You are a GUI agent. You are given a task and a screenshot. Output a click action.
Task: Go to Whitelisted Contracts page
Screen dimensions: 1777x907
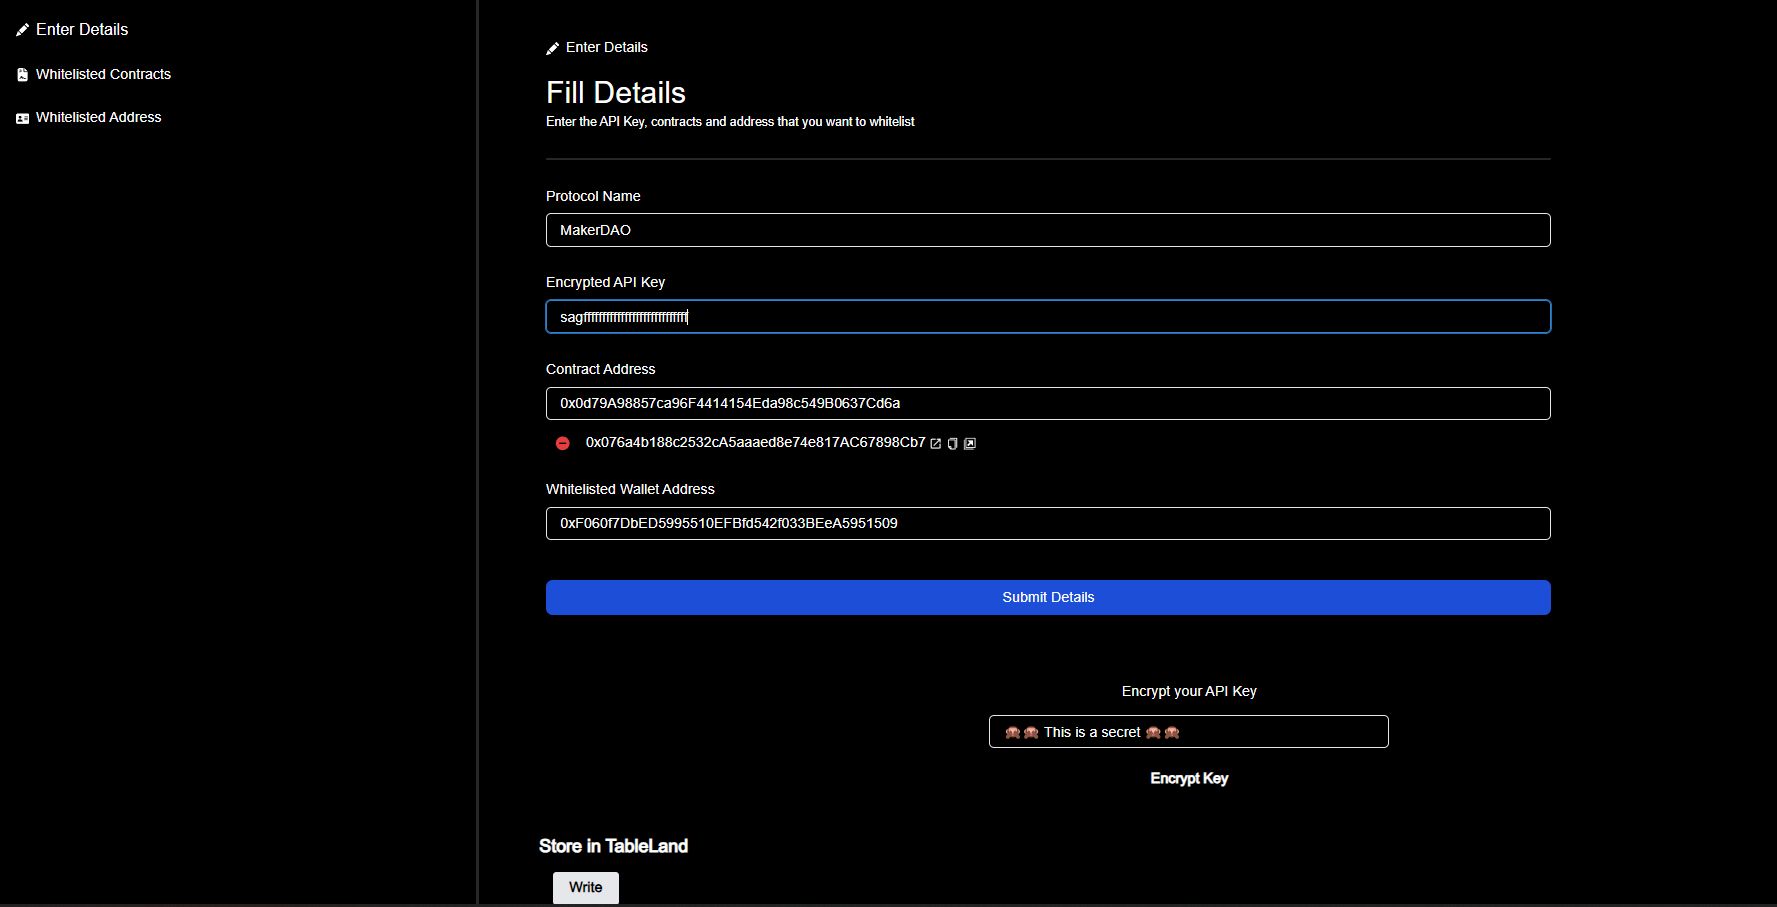click(103, 74)
